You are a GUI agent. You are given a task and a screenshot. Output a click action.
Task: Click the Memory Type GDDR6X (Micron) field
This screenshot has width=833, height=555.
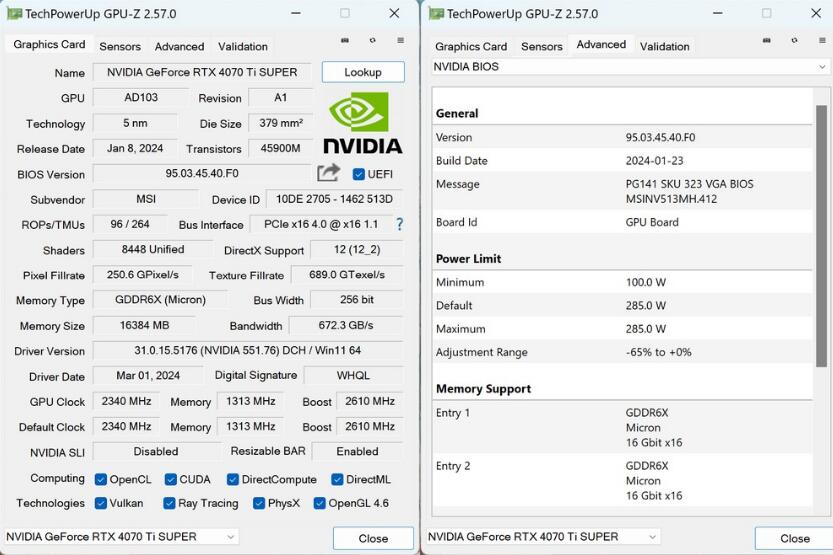click(x=160, y=300)
